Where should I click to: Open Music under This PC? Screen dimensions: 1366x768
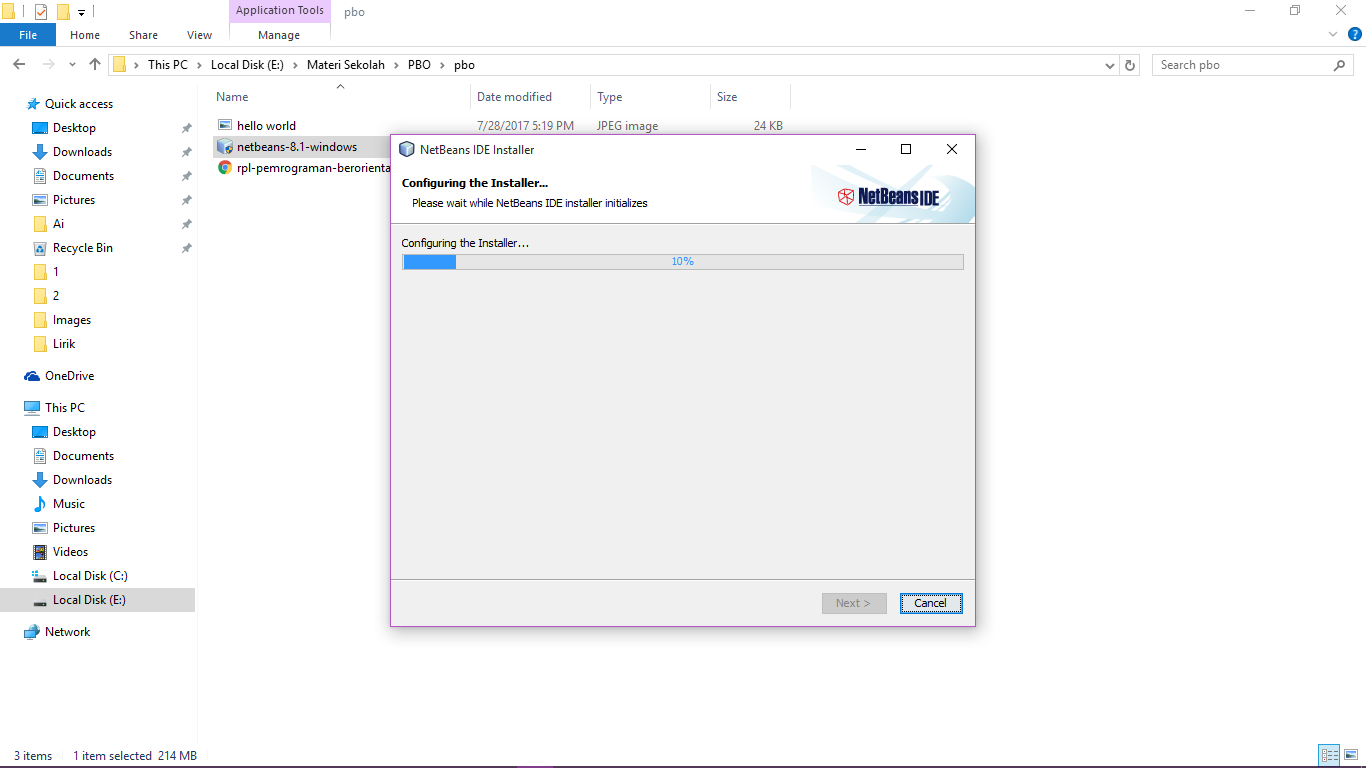(x=69, y=504)
